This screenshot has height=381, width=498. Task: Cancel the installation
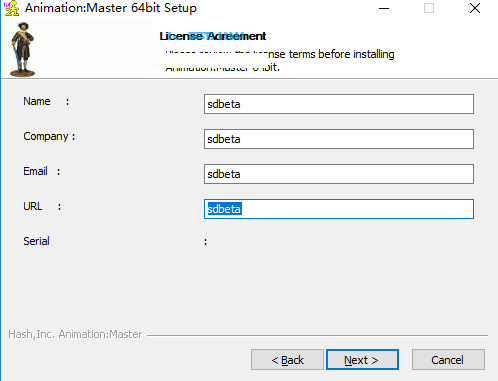point(448,360)
